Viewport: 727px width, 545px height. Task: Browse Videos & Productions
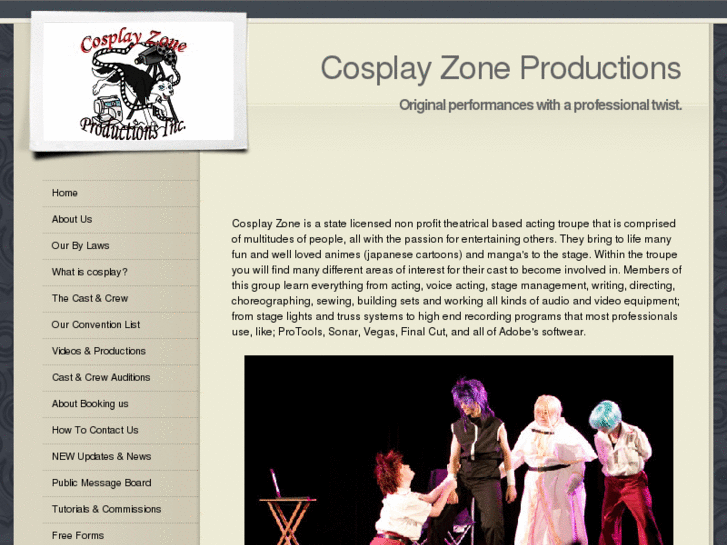tap(98, 351)
